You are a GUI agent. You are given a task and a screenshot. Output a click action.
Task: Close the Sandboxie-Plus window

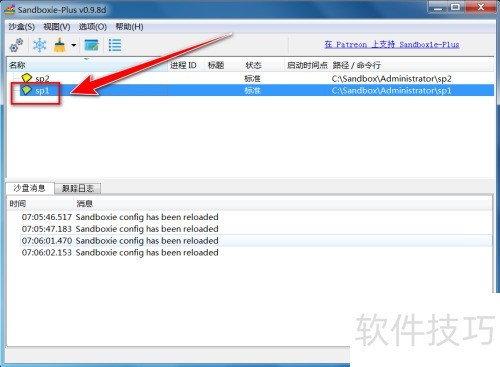(x=480, y=7)
